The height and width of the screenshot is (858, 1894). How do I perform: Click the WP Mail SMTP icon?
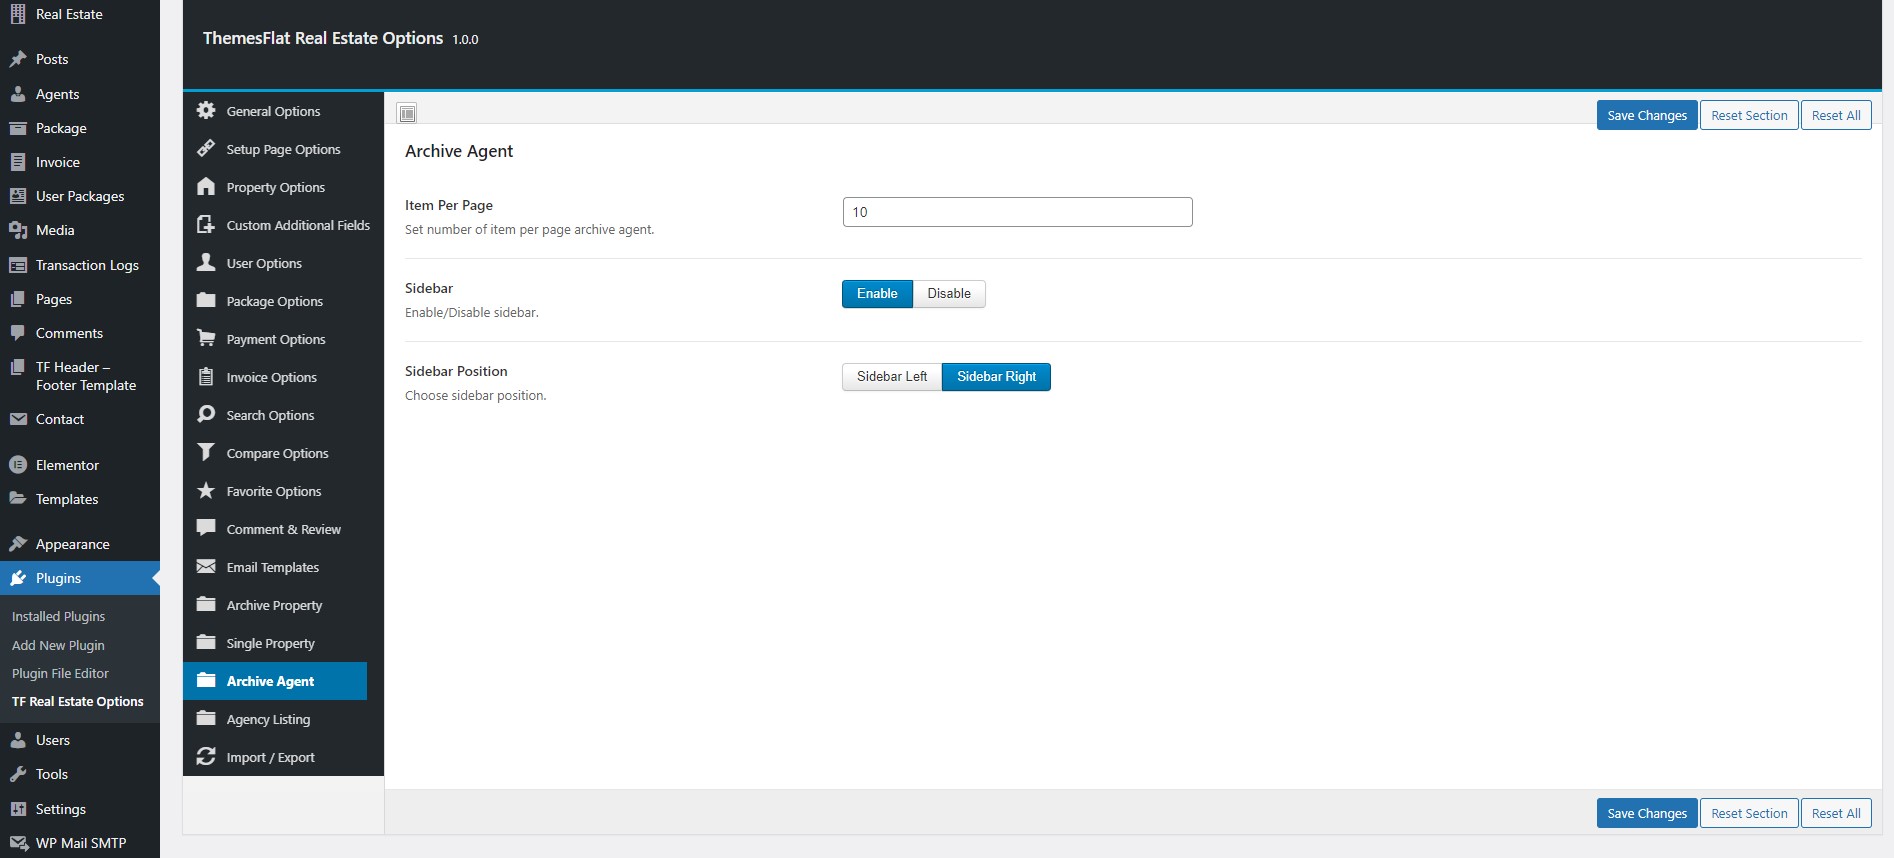[x=18, y=843]
